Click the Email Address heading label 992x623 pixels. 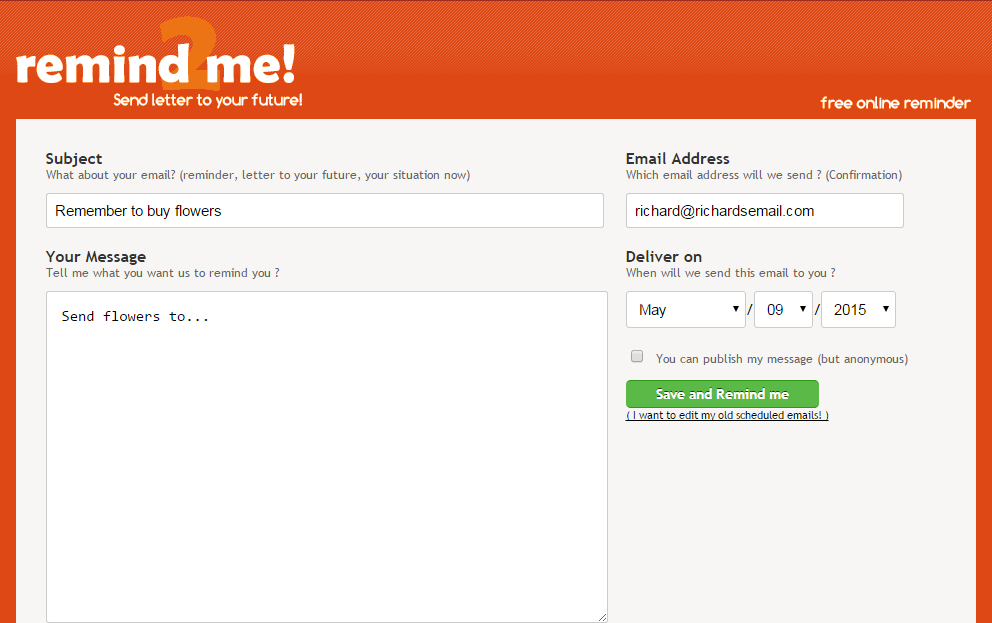click(x=678, y=158)
